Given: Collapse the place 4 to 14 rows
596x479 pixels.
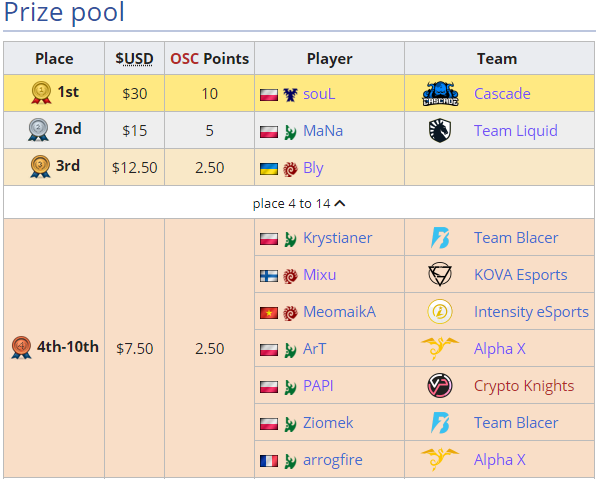Looking at the screenshot, I should 299,204.
